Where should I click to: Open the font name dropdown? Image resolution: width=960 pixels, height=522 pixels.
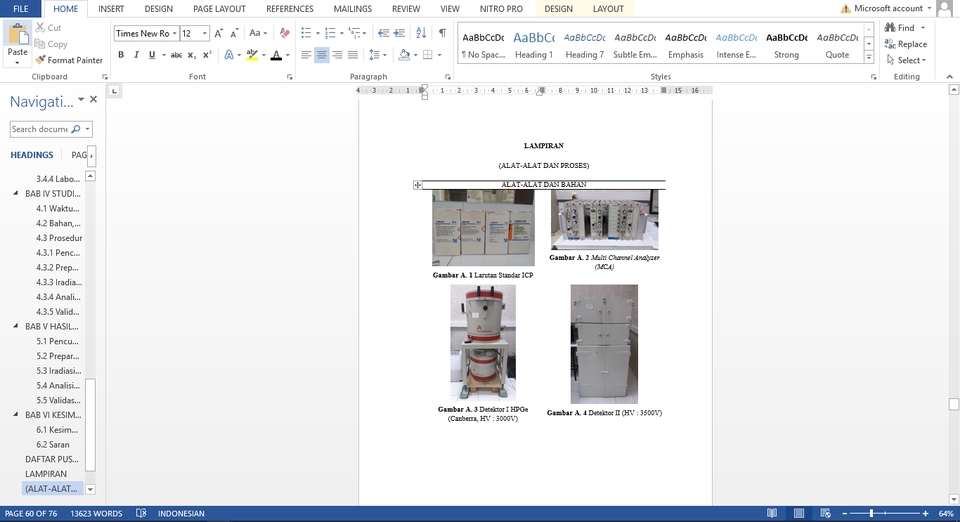coord(174,33)
